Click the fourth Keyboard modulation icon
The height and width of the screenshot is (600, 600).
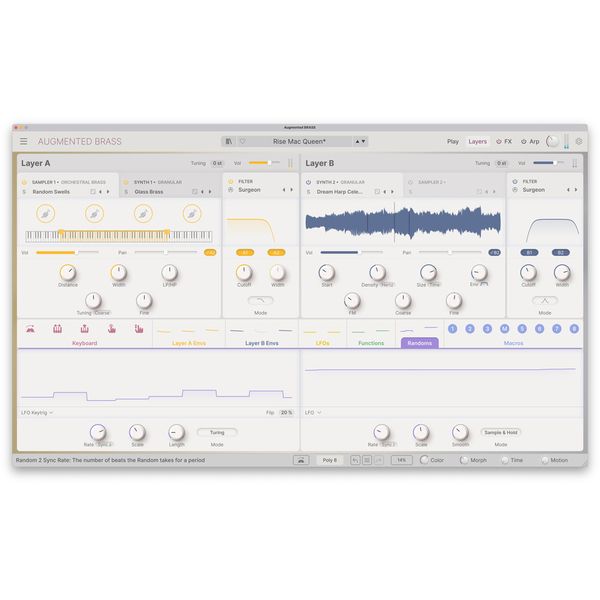tap(112, 329)
